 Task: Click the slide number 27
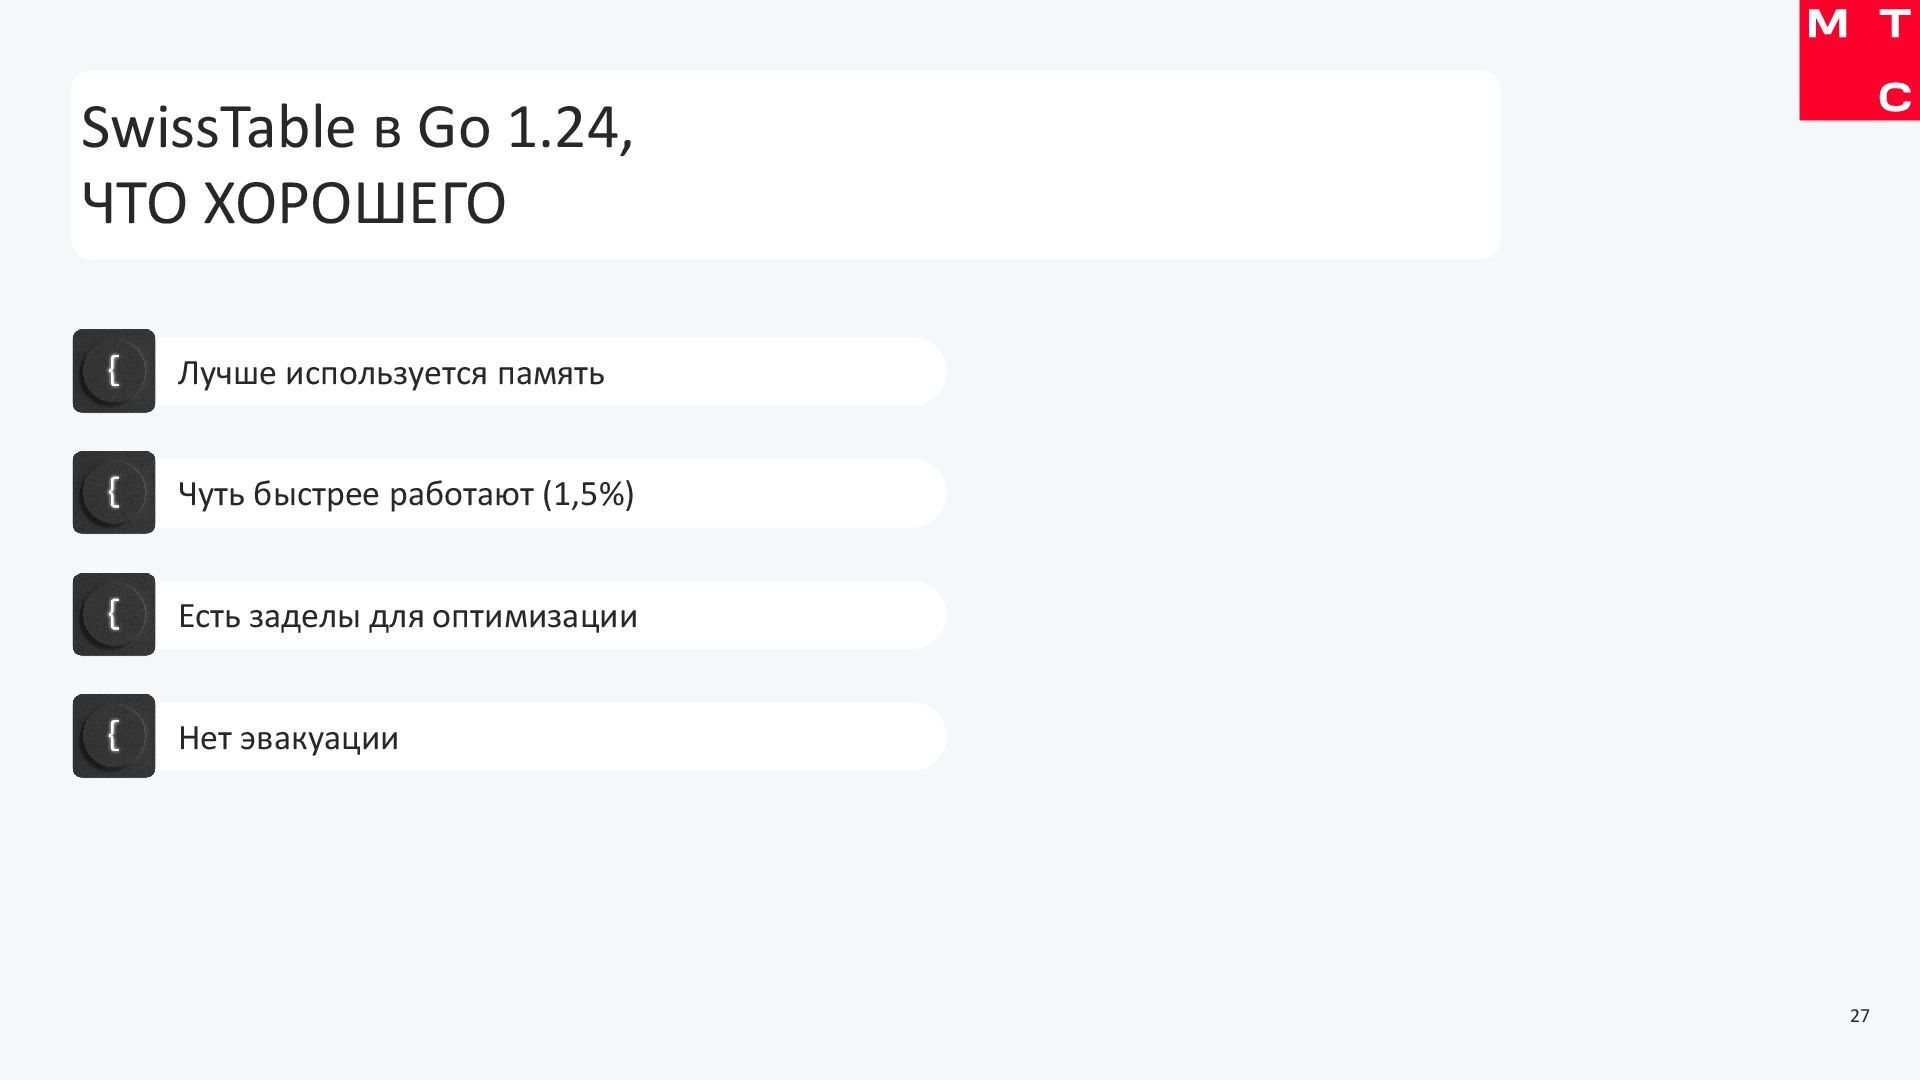point(1859,1016)
